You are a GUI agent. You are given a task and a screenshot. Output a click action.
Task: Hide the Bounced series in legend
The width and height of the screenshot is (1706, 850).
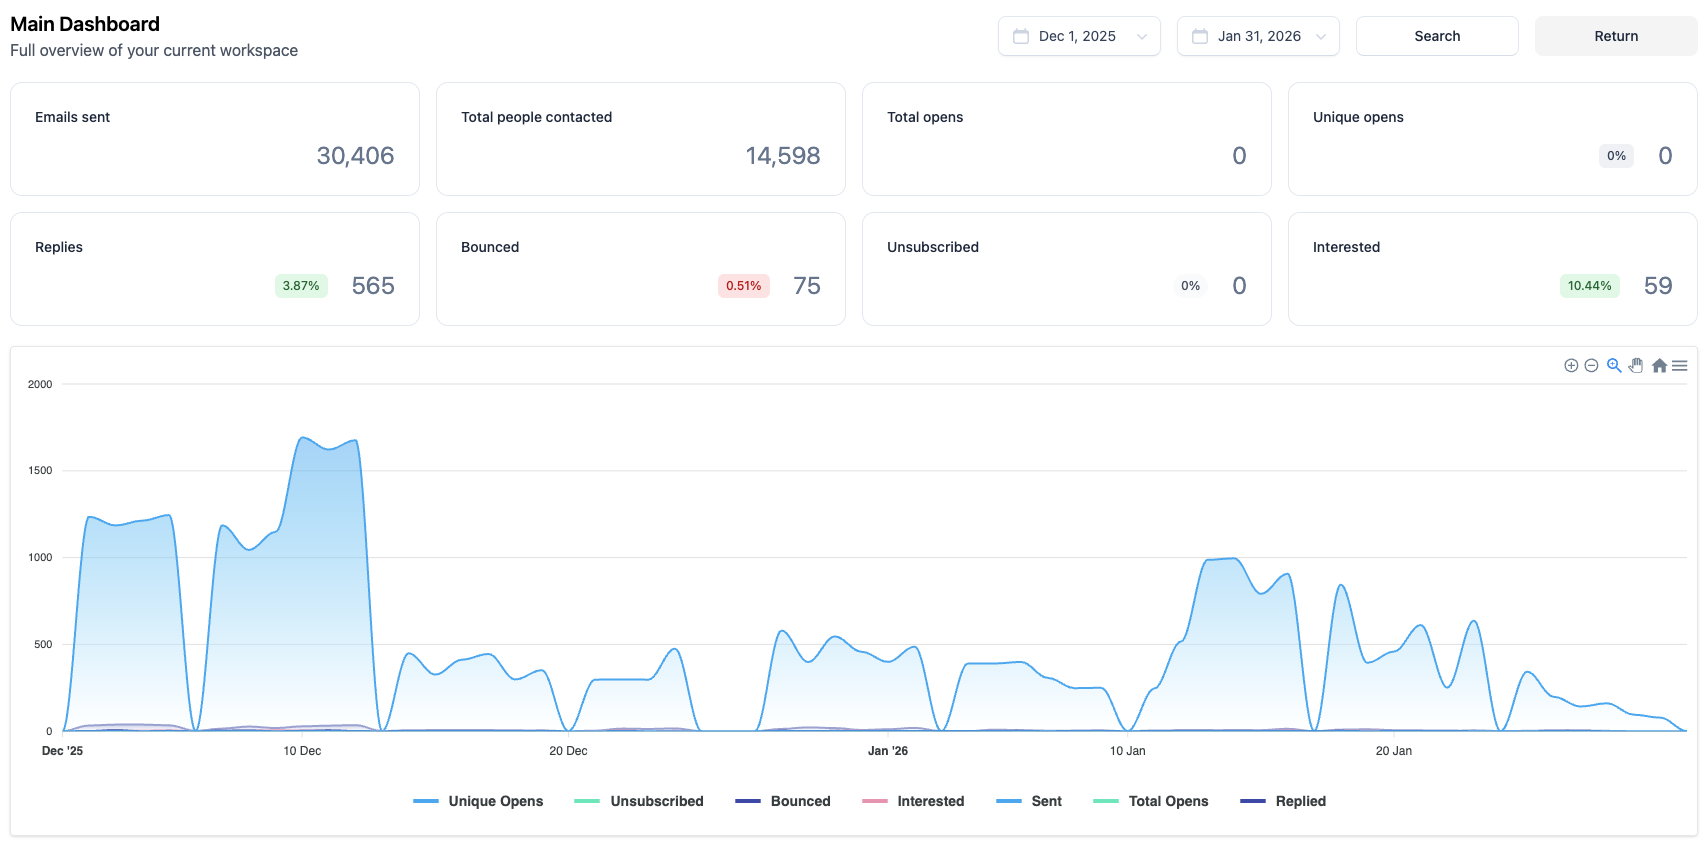[783, 801]
